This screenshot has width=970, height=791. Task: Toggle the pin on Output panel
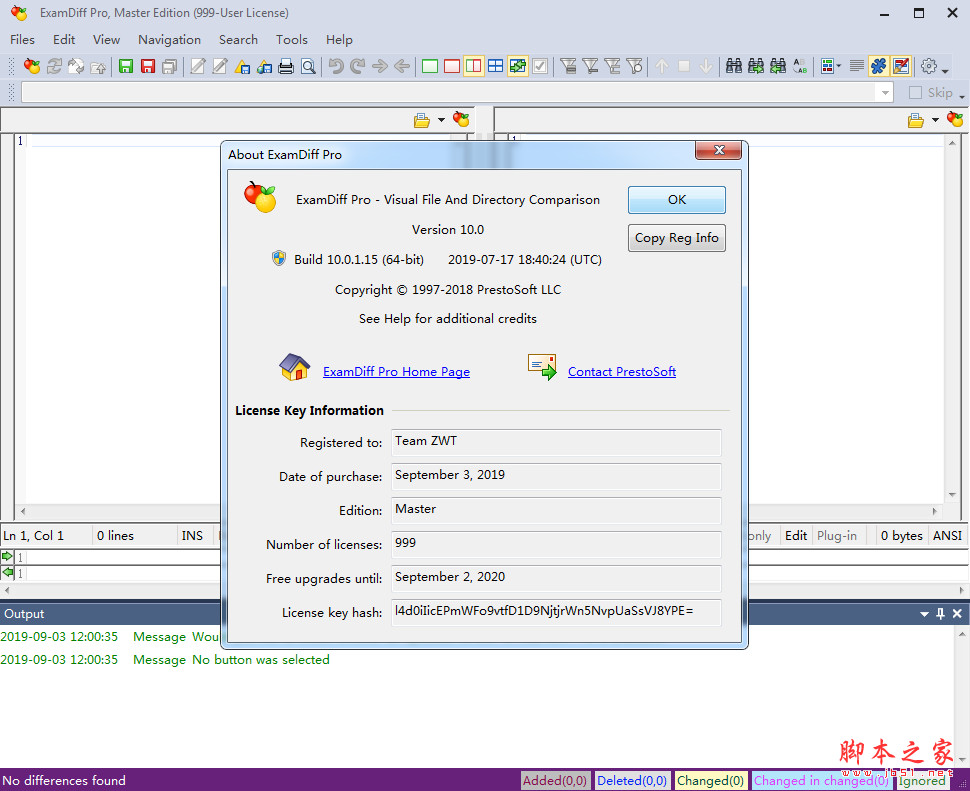coord(940,614)
